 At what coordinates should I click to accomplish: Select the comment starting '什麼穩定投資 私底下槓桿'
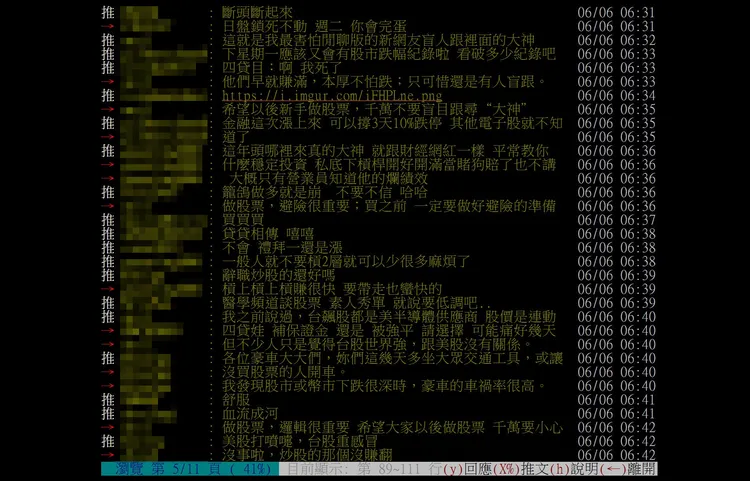click(x=389, y=165)
